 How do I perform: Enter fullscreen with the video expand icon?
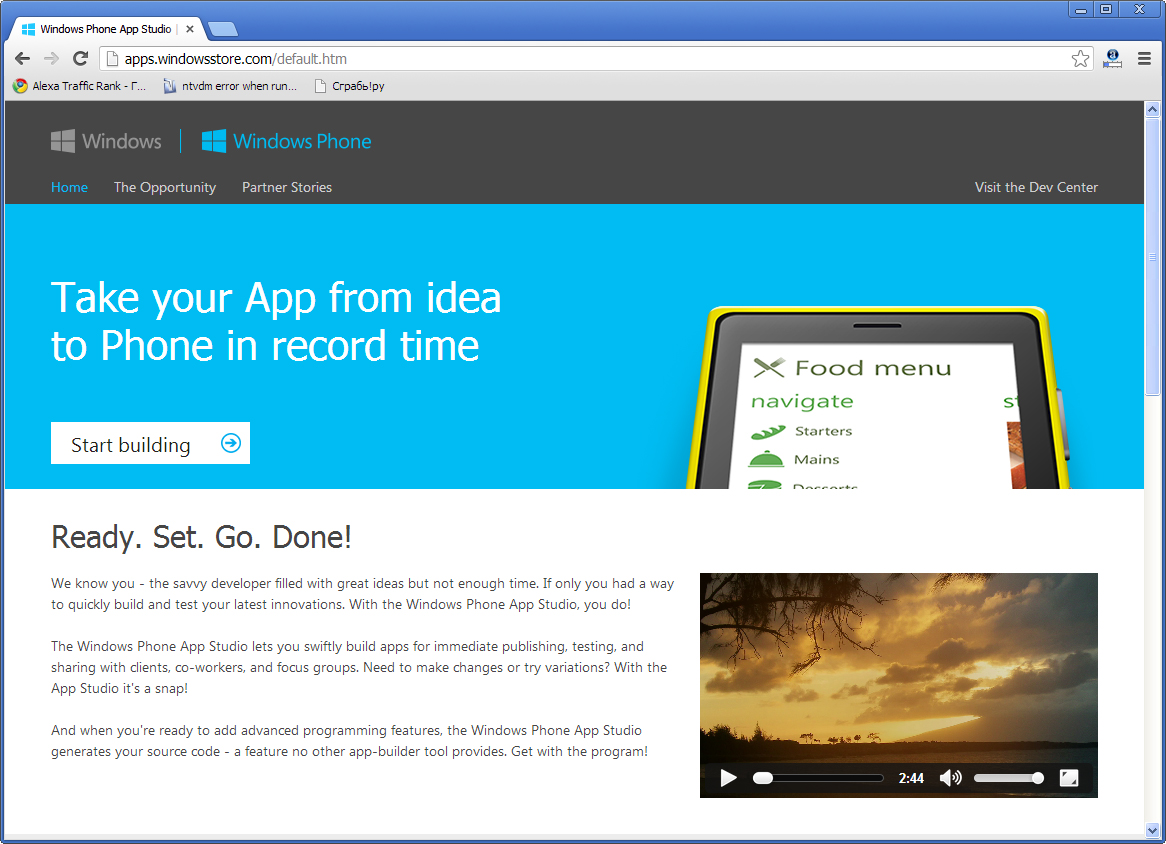[x=1069, y=778]
